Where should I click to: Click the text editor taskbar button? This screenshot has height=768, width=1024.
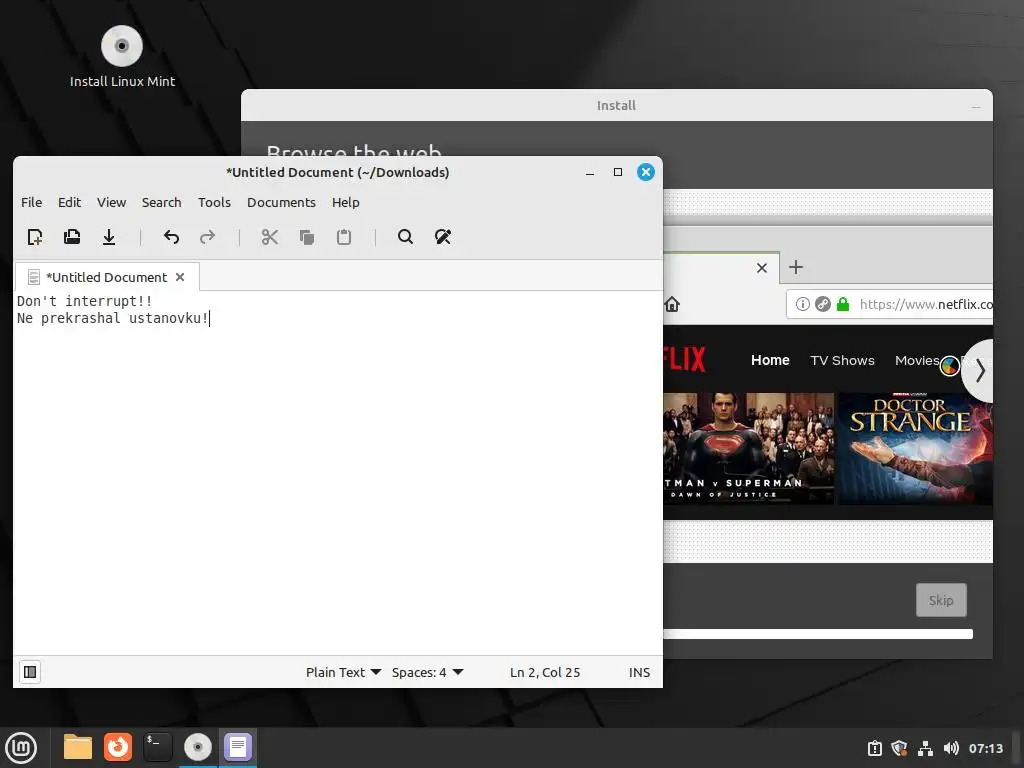pyautogui.click(x=238, y=747)
